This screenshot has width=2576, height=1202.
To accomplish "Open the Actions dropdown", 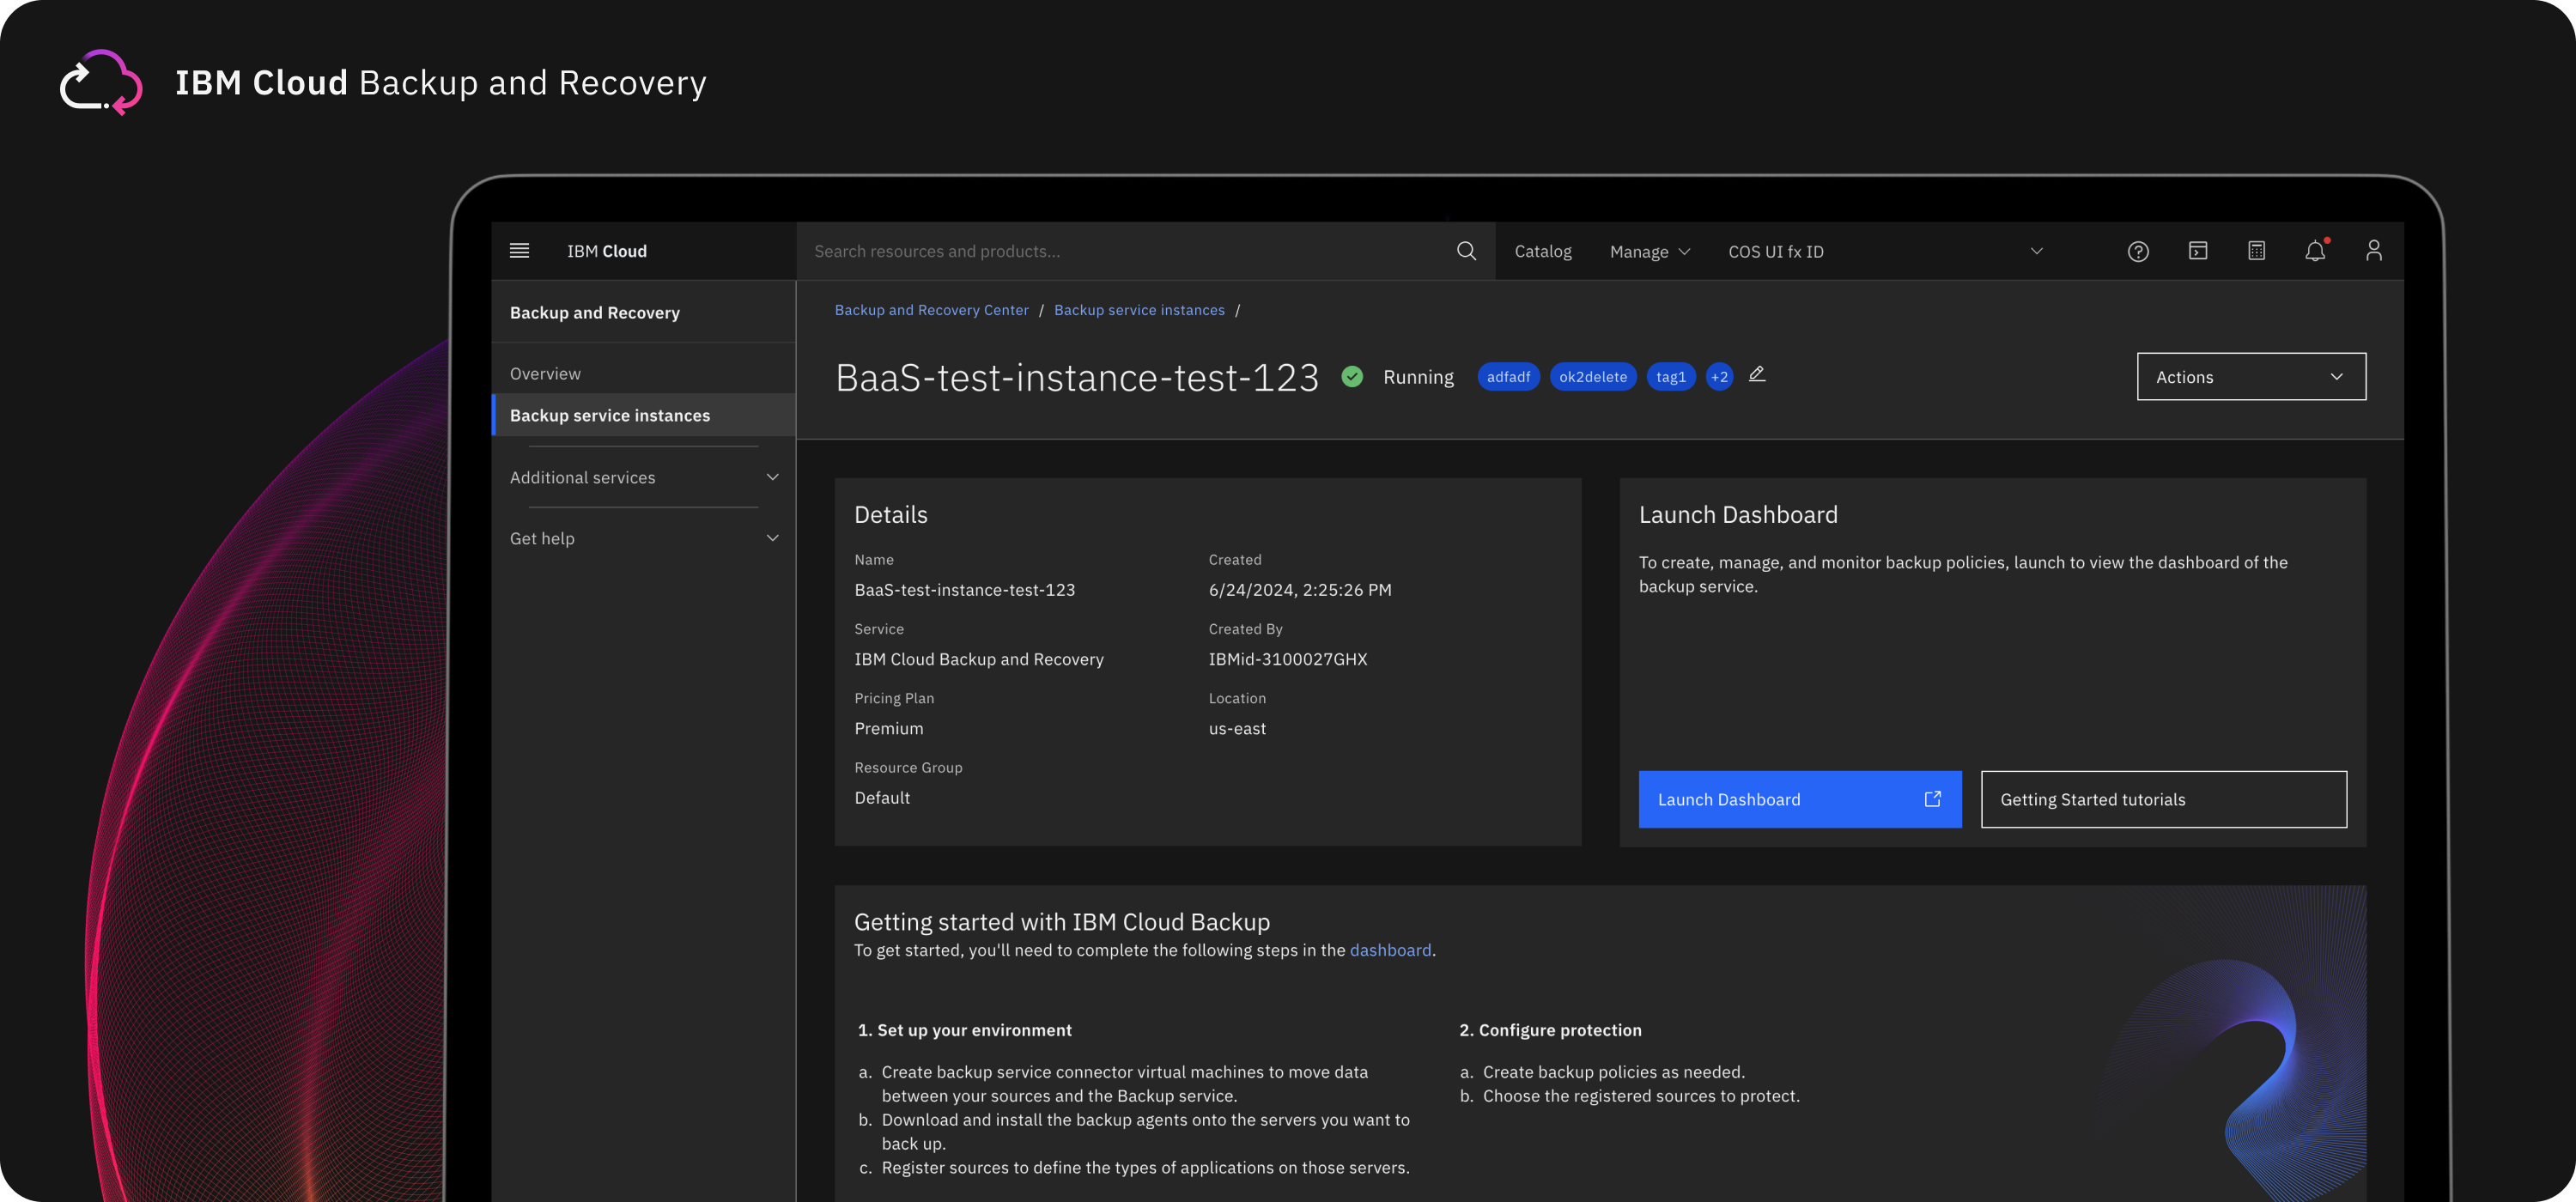I will click(x=2251, y=377).
